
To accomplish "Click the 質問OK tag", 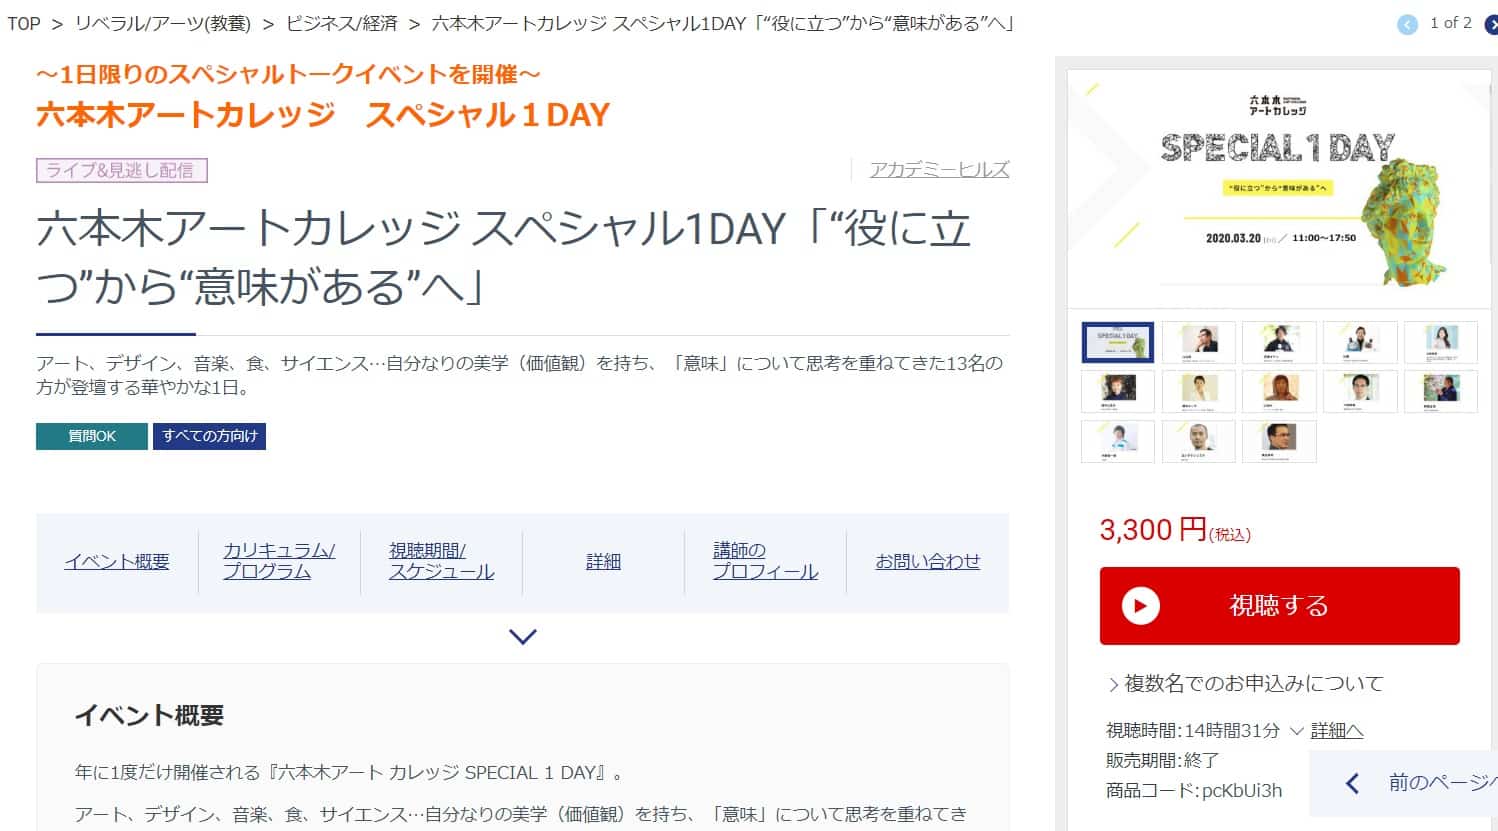I will click(x=92, y=436).
